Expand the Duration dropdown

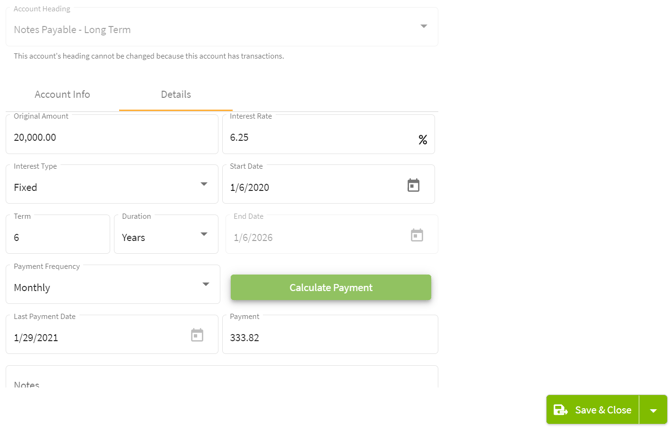(204, 235)
